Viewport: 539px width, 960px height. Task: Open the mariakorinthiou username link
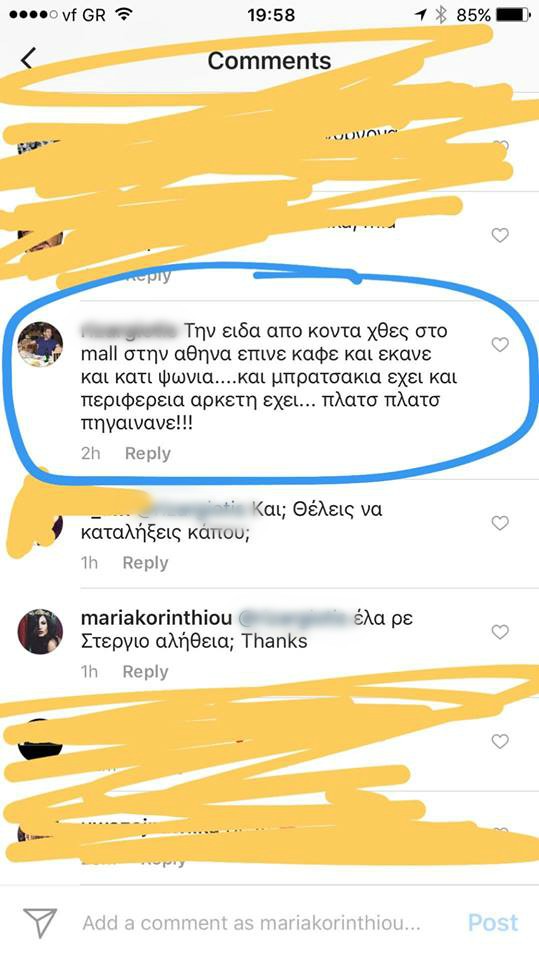(x=156, y=618)
